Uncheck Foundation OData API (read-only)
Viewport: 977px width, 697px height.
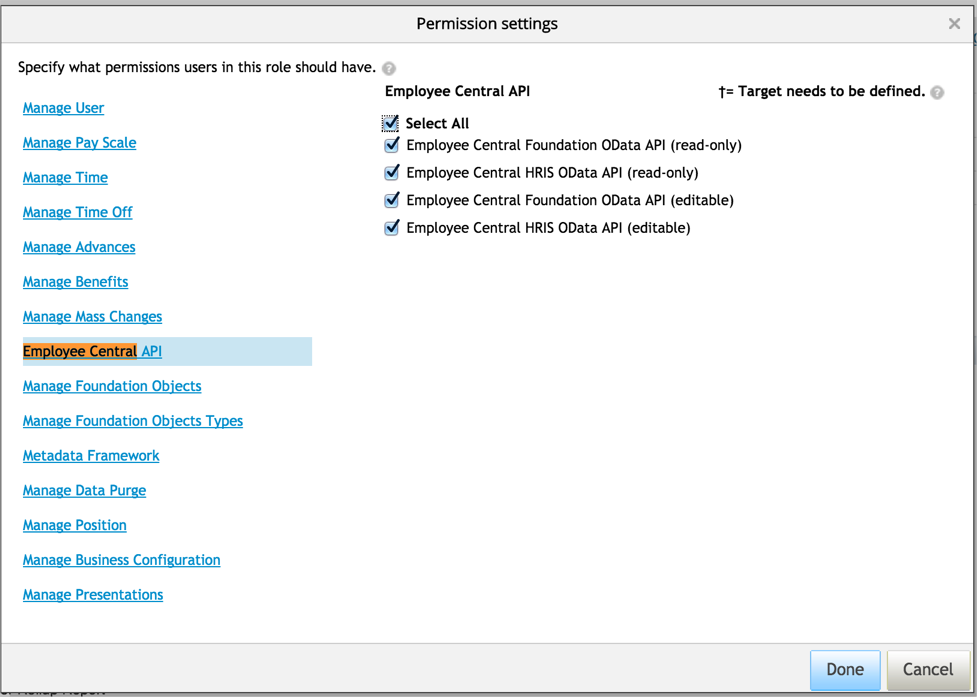point(392,145)
